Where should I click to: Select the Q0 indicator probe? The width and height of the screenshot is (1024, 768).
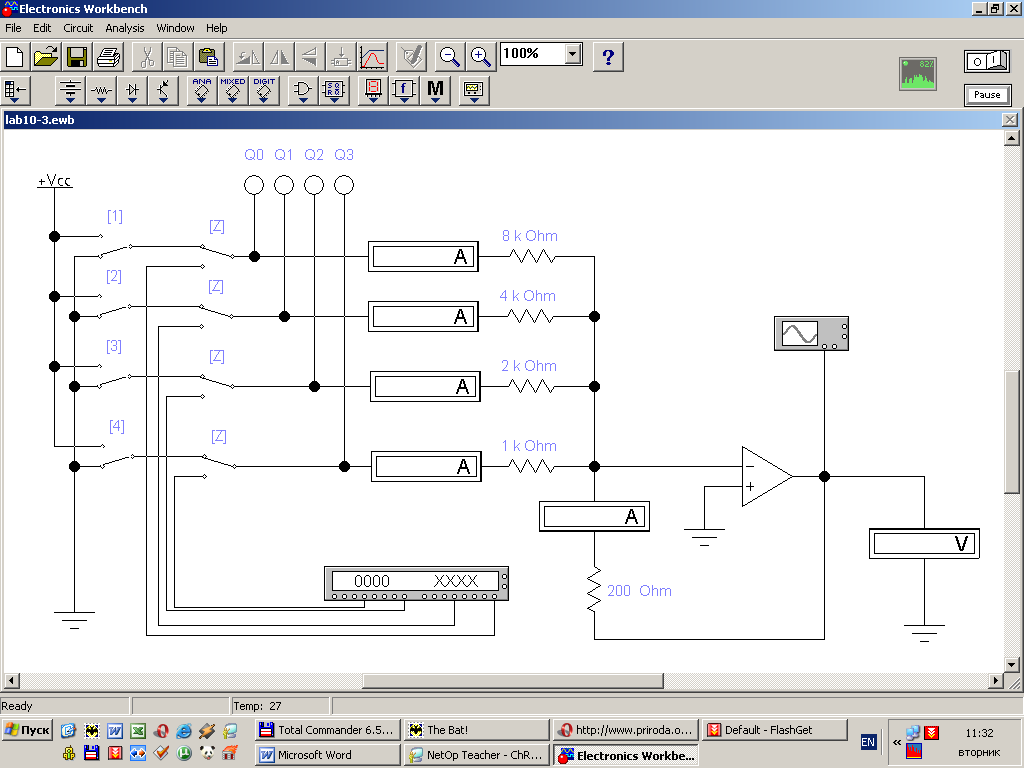pyautogui.click(x=254, y=185)
